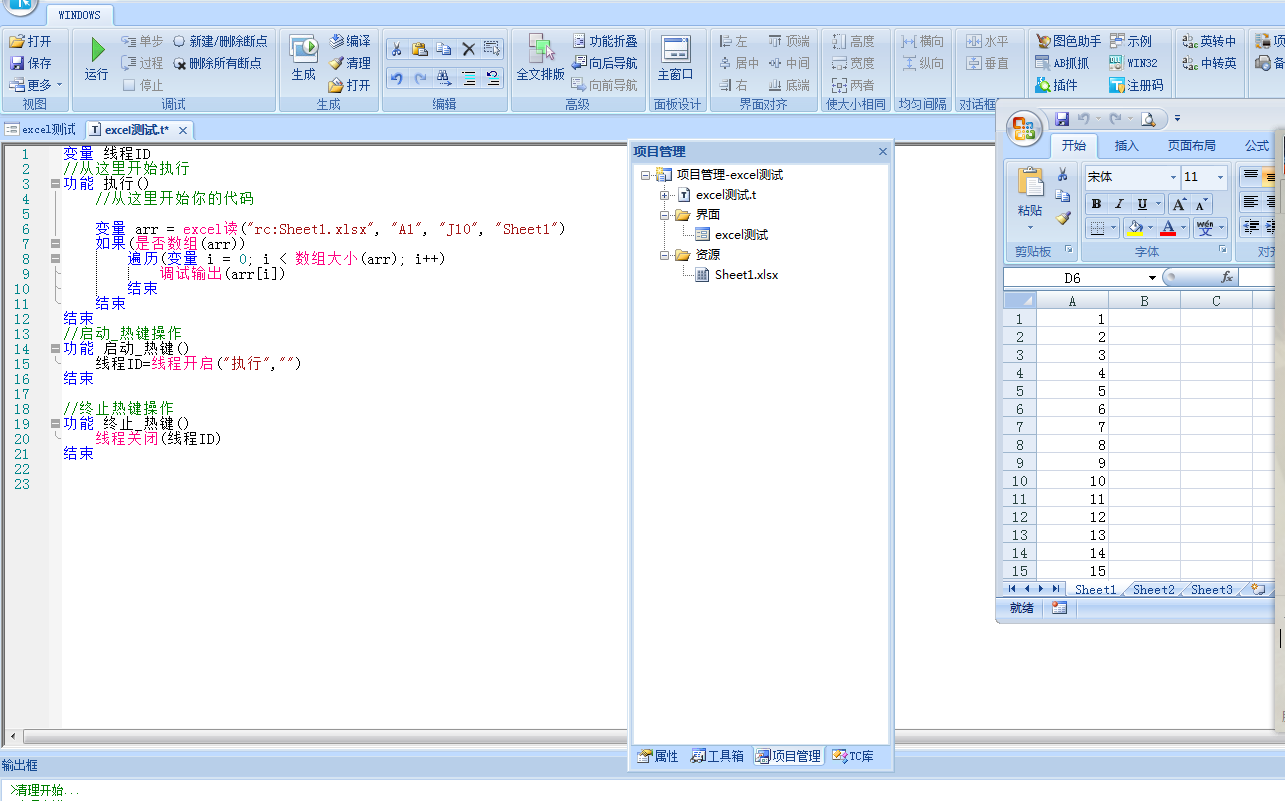Click the Excel quick access save icon
Viewport: 1285px width, 801px height.
tap(1062, 119)
